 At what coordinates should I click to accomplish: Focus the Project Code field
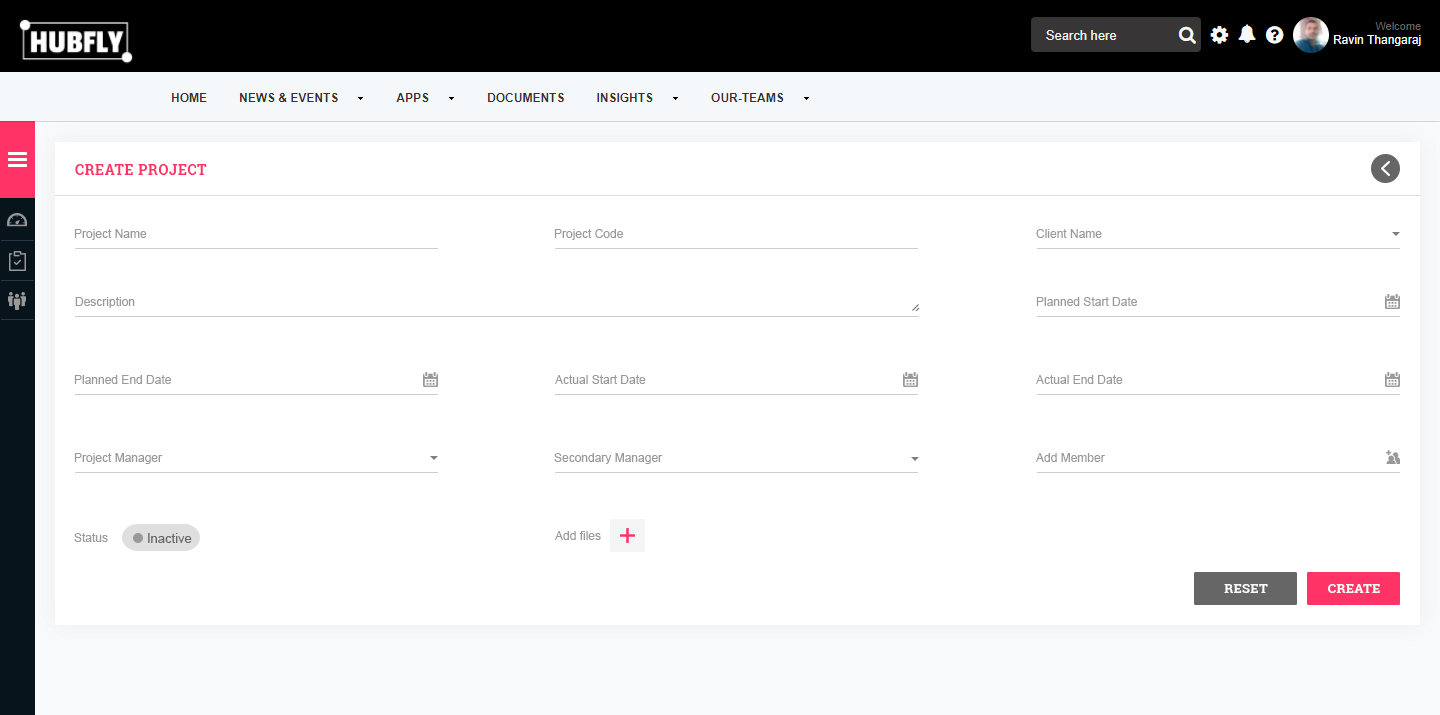coord(736,234)
